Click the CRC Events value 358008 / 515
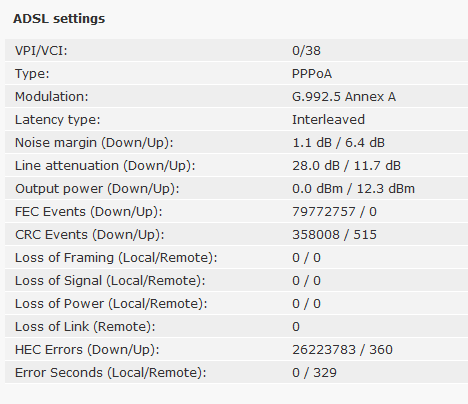468x404 pixels. (334, 235)
